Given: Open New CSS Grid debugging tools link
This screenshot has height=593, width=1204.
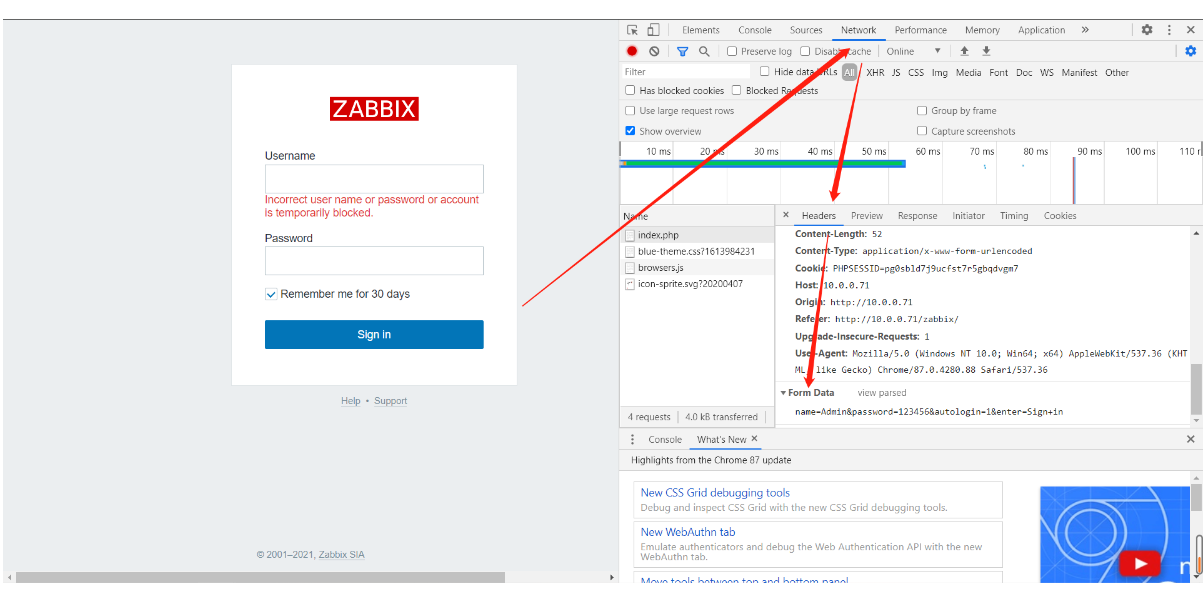Looking at the screenshot, I should [715, 493].
